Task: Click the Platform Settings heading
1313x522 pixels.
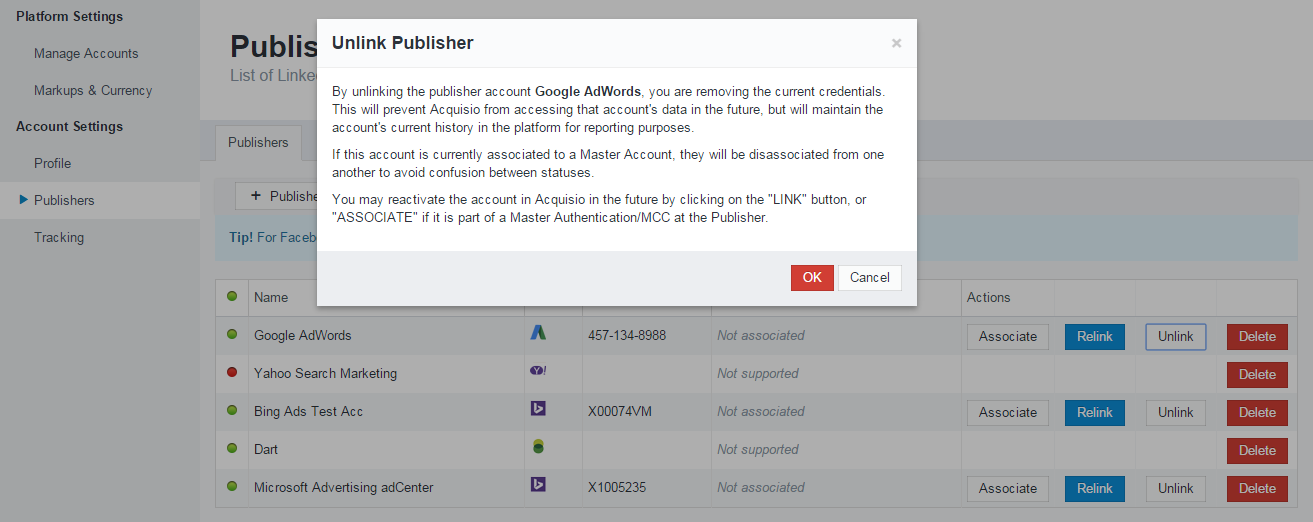Action: (70, 16)
